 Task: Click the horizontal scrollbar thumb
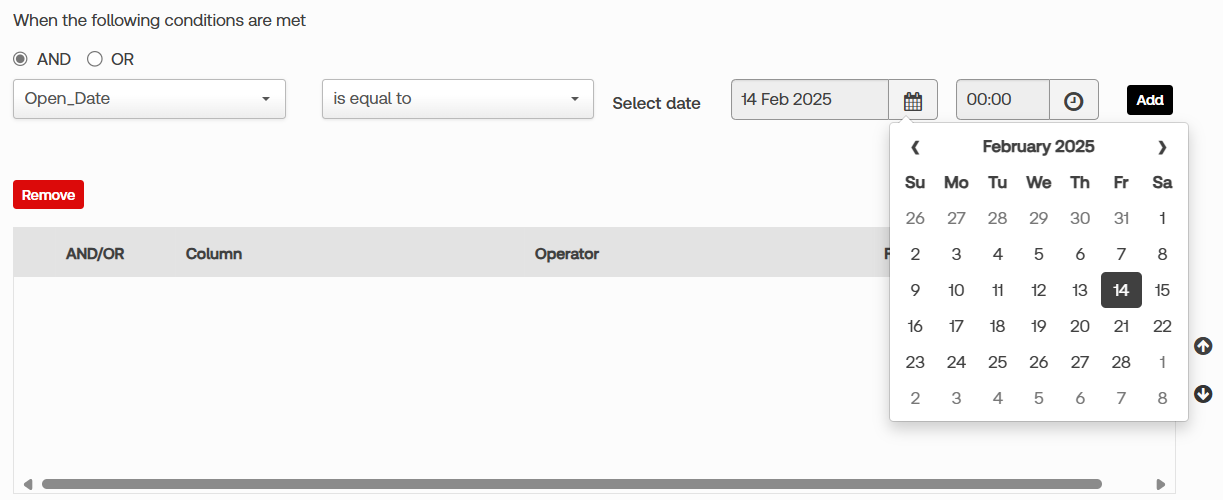[570, 484]
